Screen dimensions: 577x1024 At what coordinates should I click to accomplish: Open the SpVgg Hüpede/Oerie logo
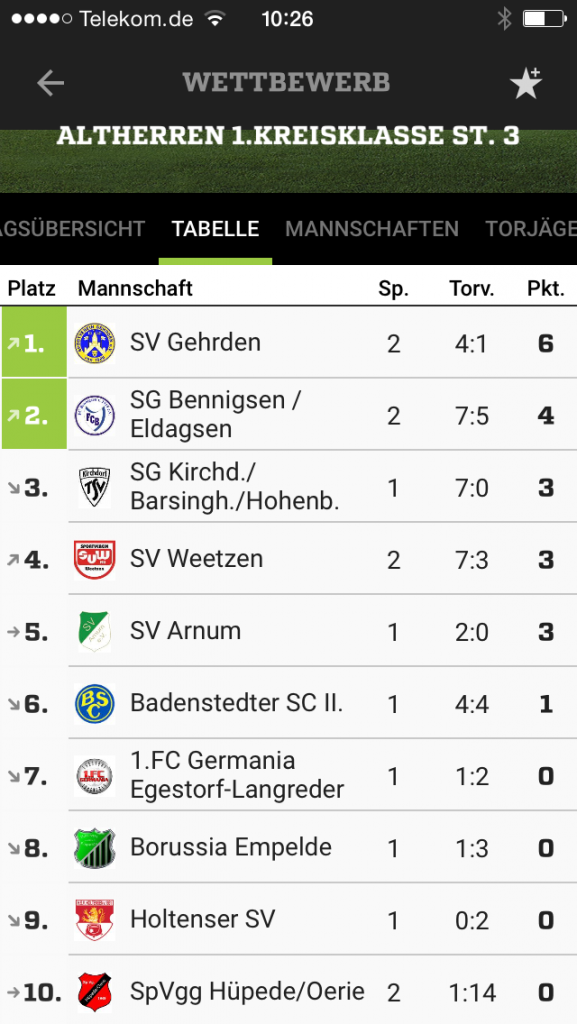pyautogui.click(x=95, y=993)
